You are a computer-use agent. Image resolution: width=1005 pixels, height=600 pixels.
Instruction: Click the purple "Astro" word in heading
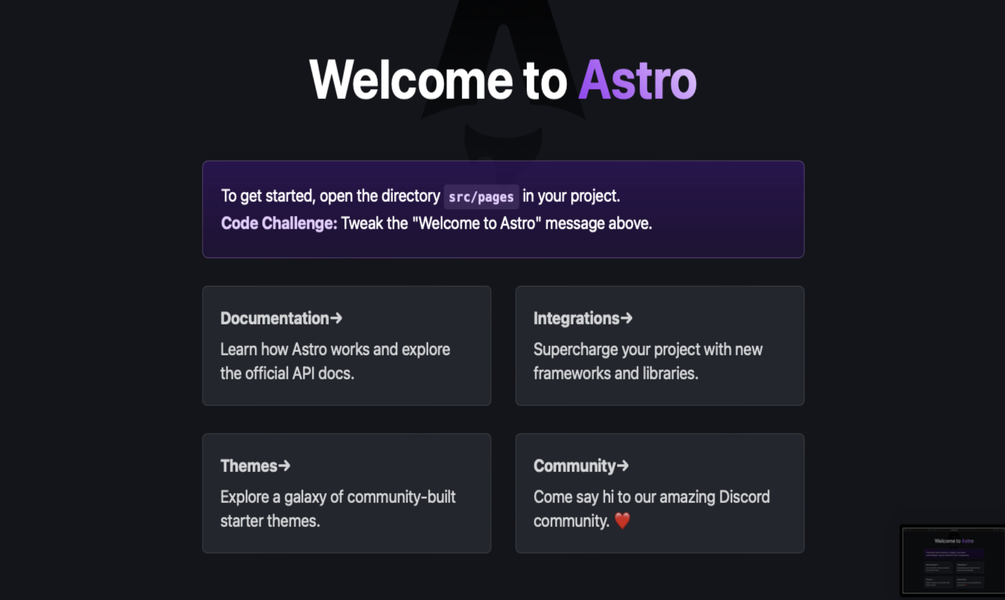[637, 80]
